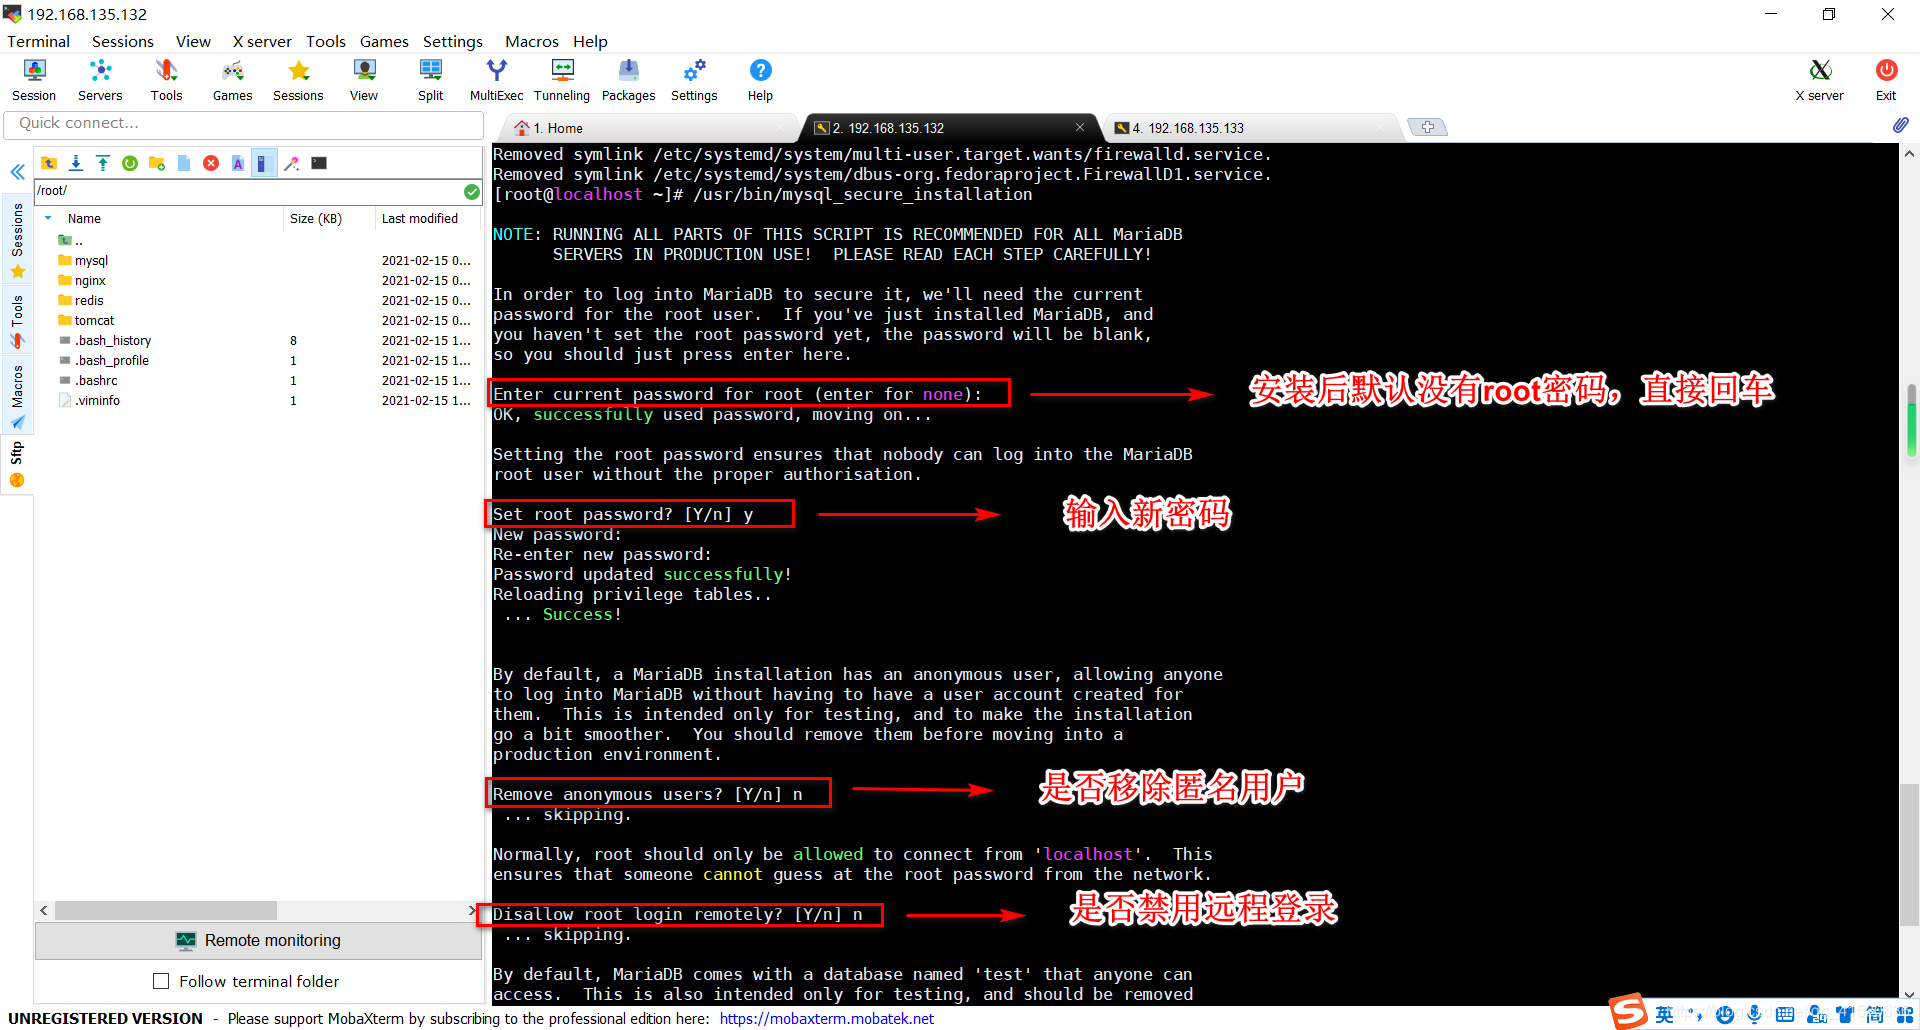Screen dimensions: 1920x1030
Task: Open the mobaxterm.mobatek.net link
Action: [826, 1018]
